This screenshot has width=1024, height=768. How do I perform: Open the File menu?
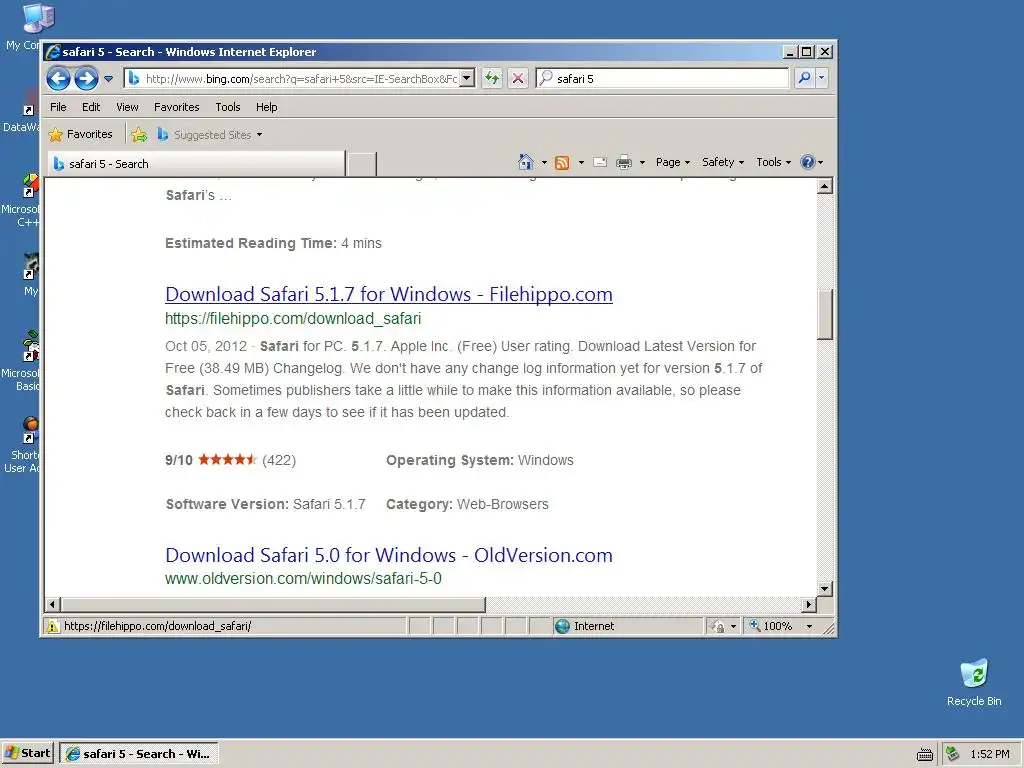pos(58,107)
